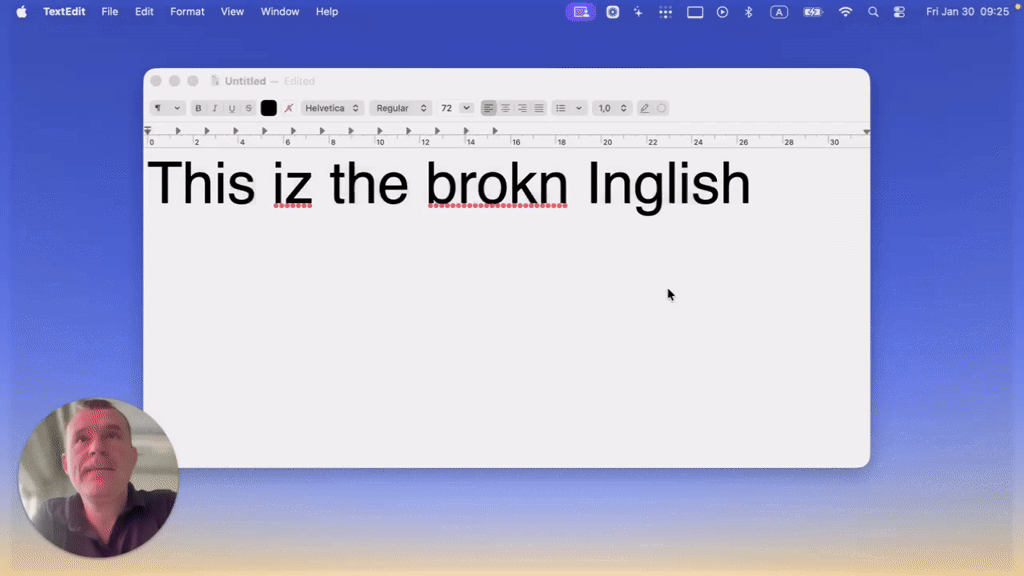Select justify text alignment
The image size is (1024, 576).
point(539,108)
